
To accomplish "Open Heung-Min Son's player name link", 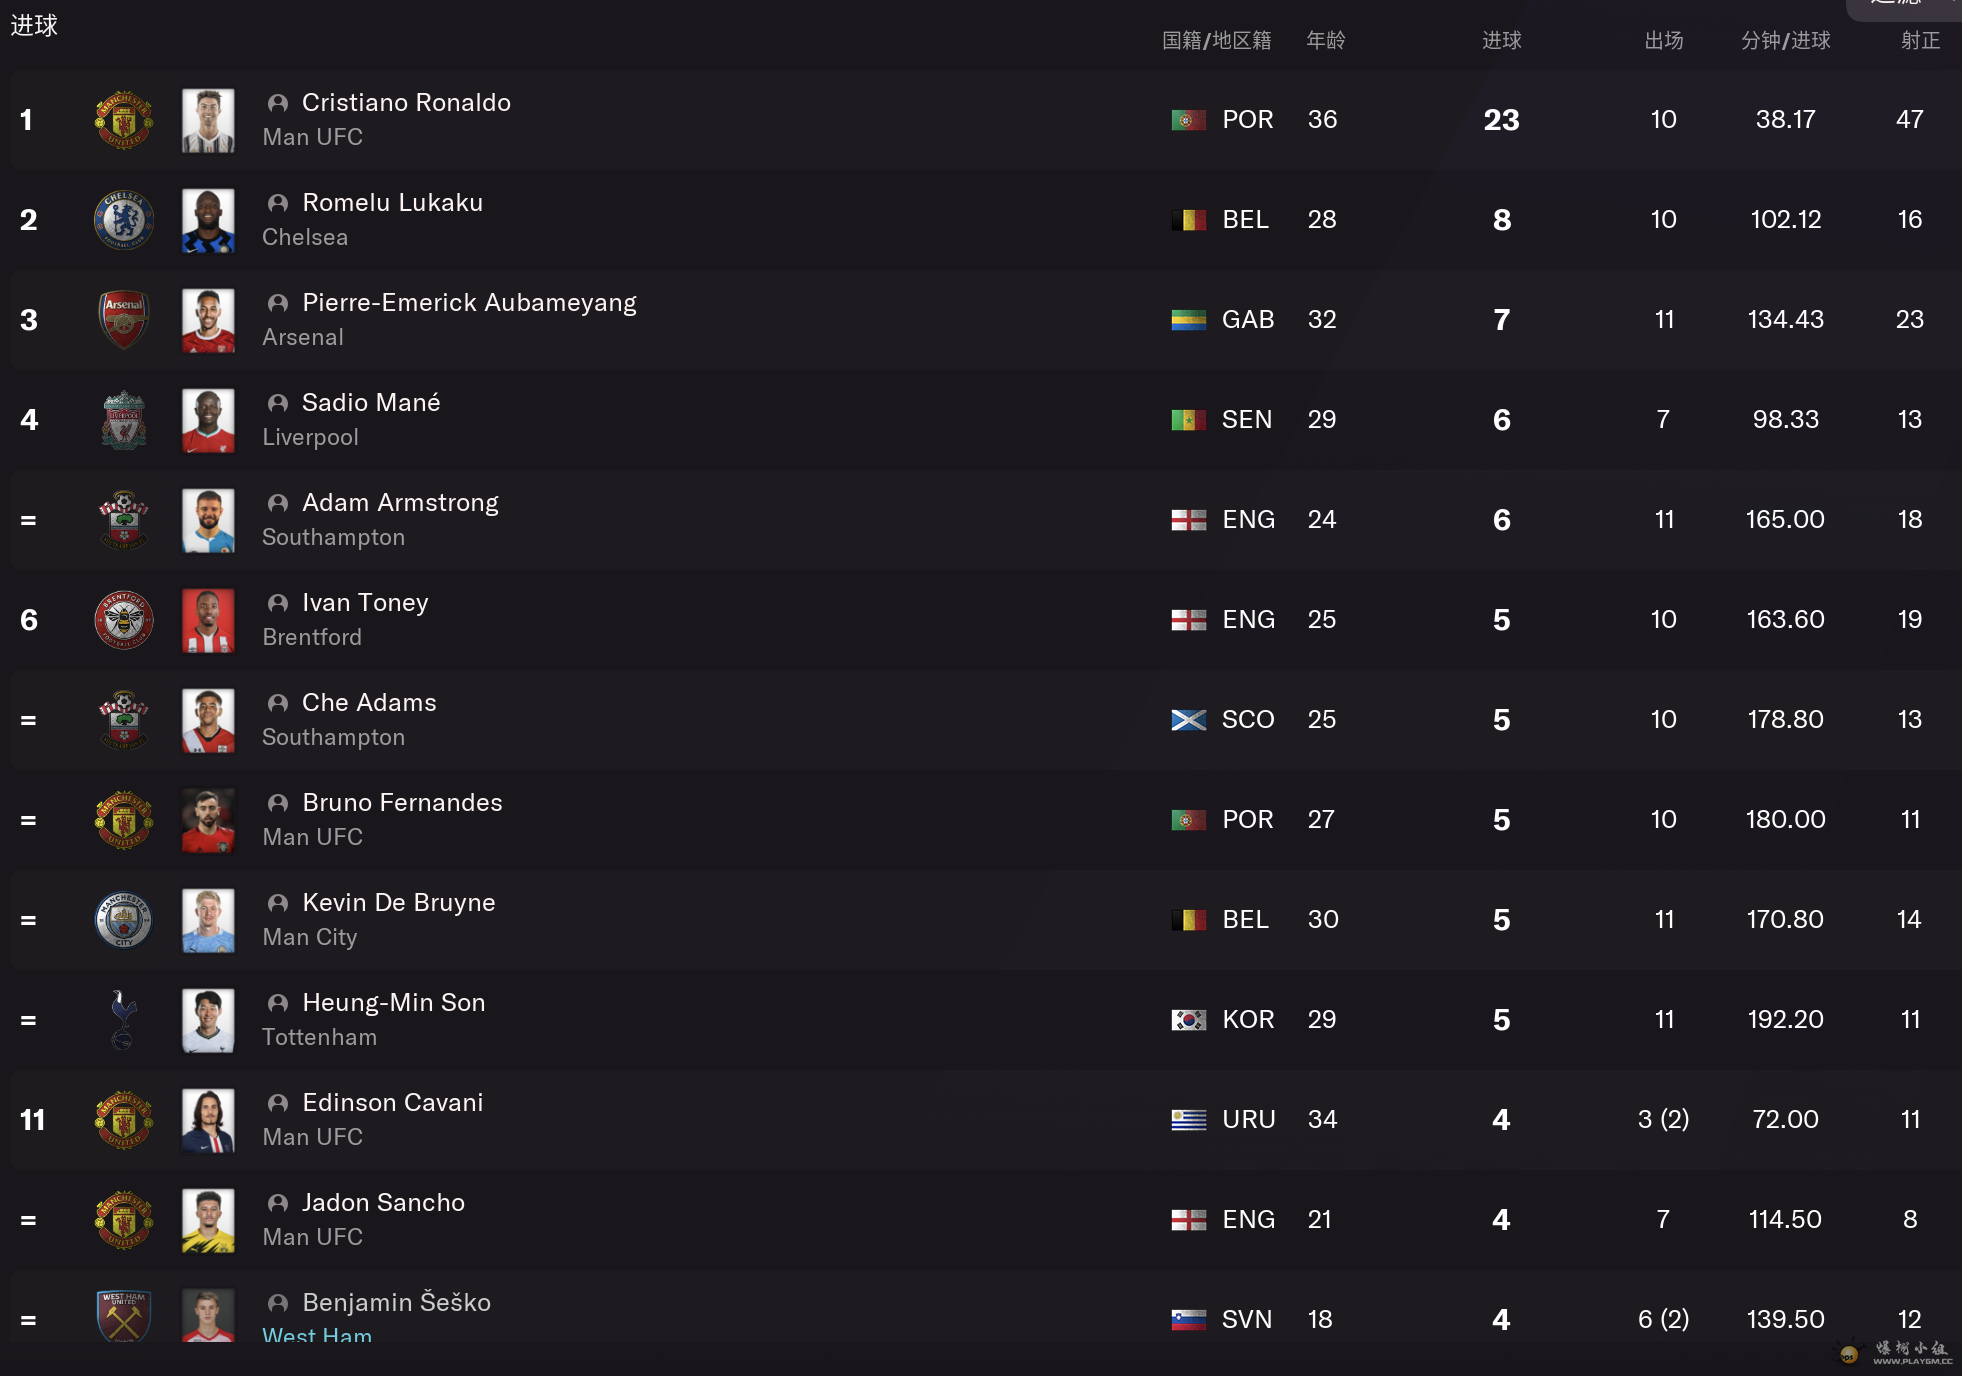I will [394, 1002].
